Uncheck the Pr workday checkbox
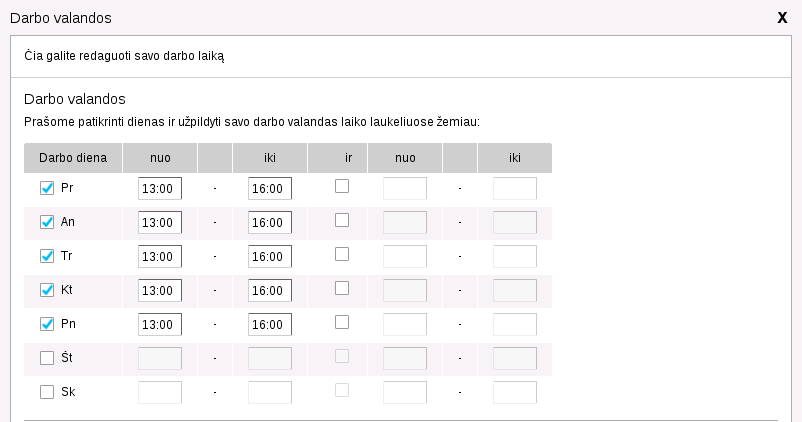This screenshot has height=422, width=802. coord(47,188)
